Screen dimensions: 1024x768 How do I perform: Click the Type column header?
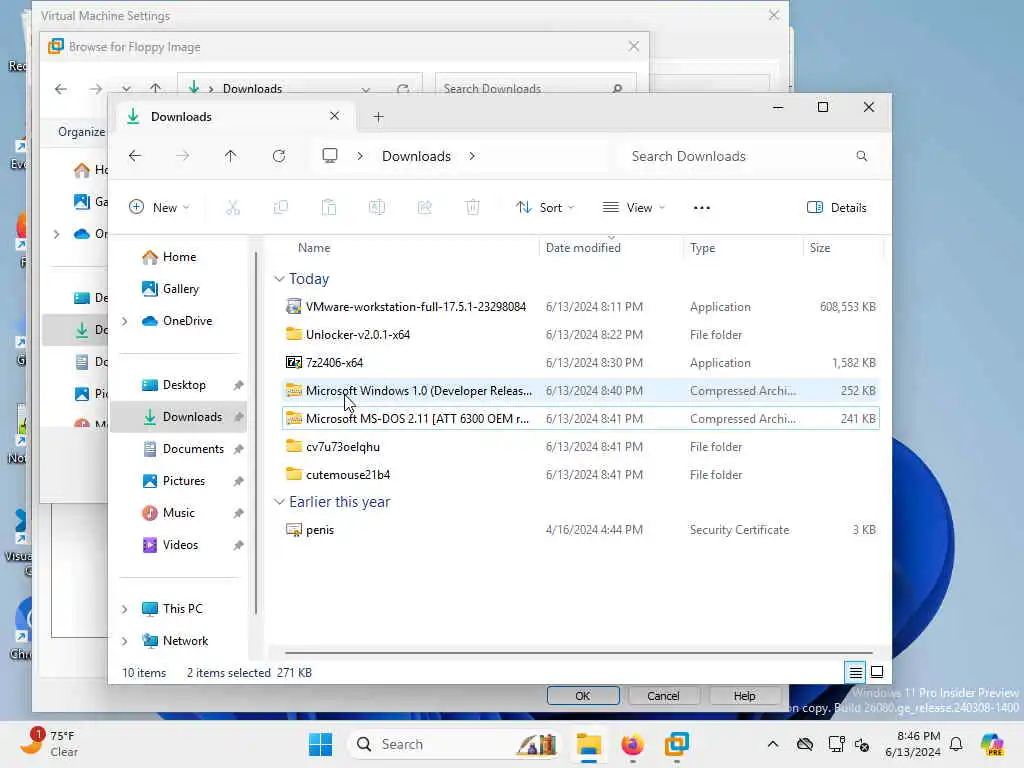744,248
